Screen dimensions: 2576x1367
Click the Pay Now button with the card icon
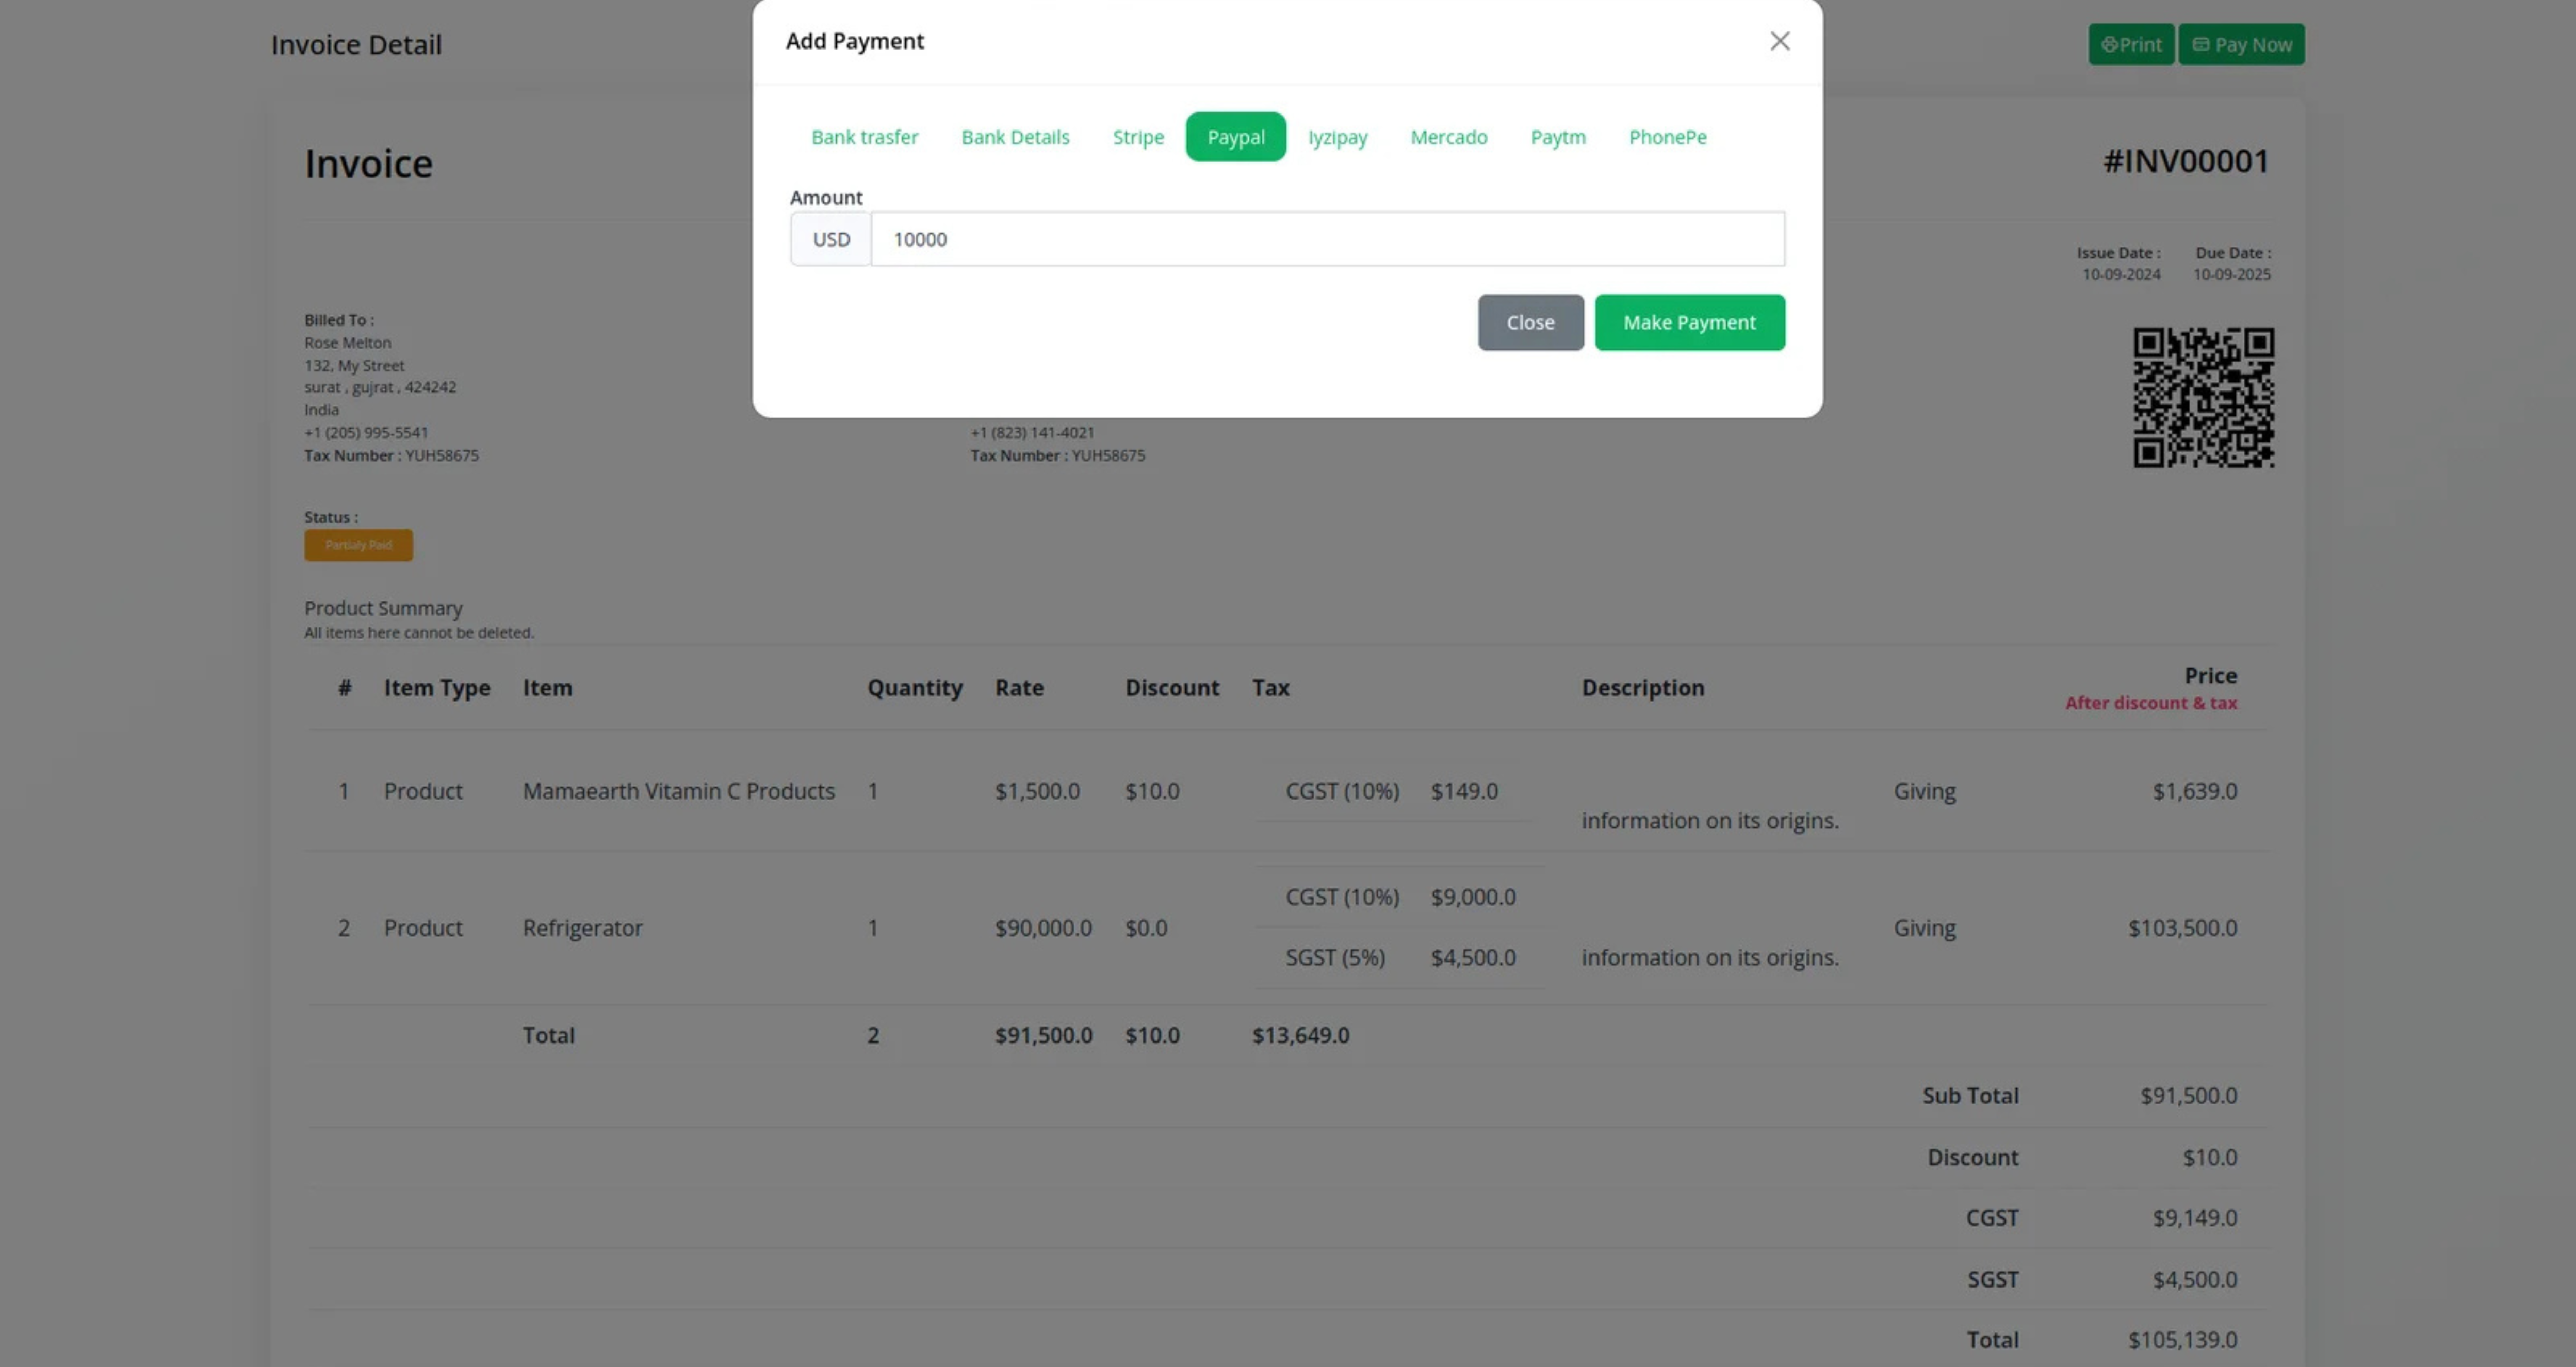pos(2241,44)
